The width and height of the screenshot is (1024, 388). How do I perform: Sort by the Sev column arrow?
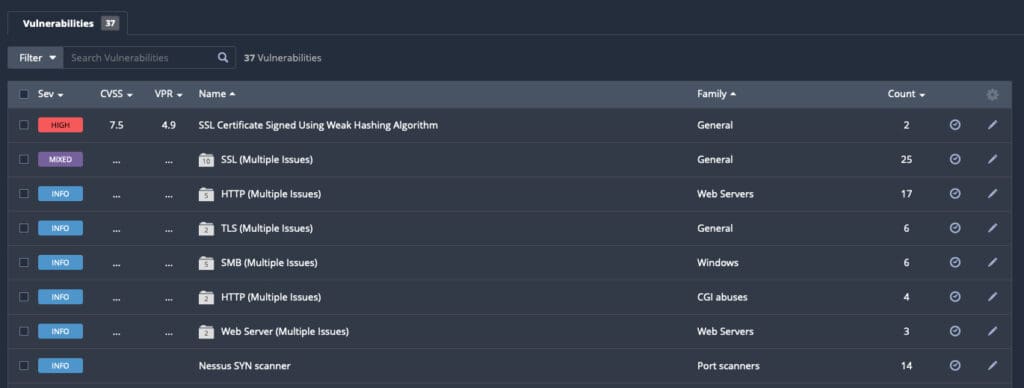tap(60, 95)
